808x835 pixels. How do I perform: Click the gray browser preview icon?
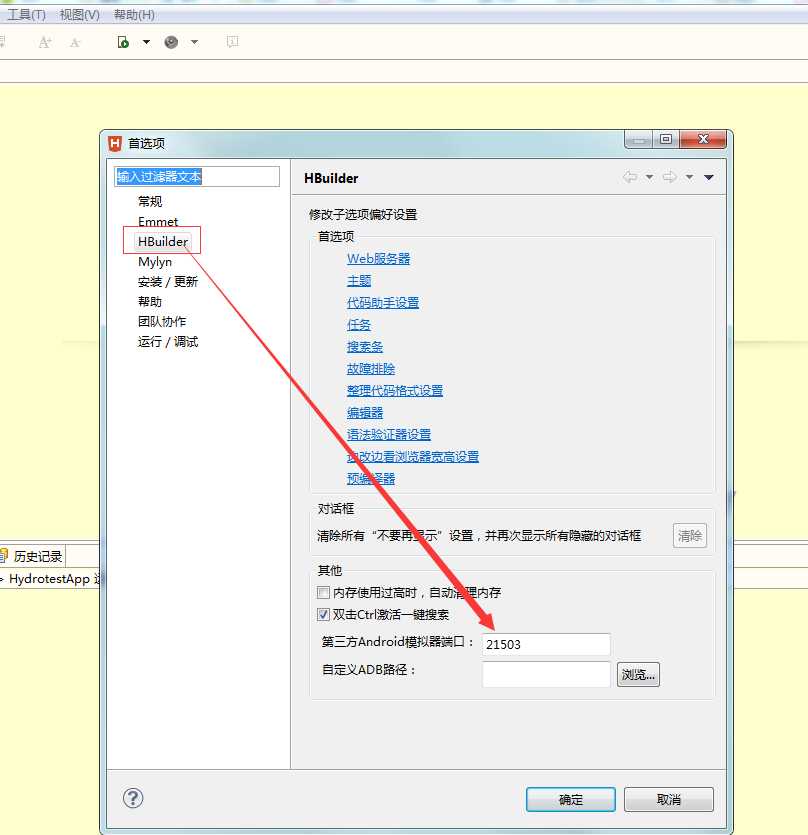point(171,42)
